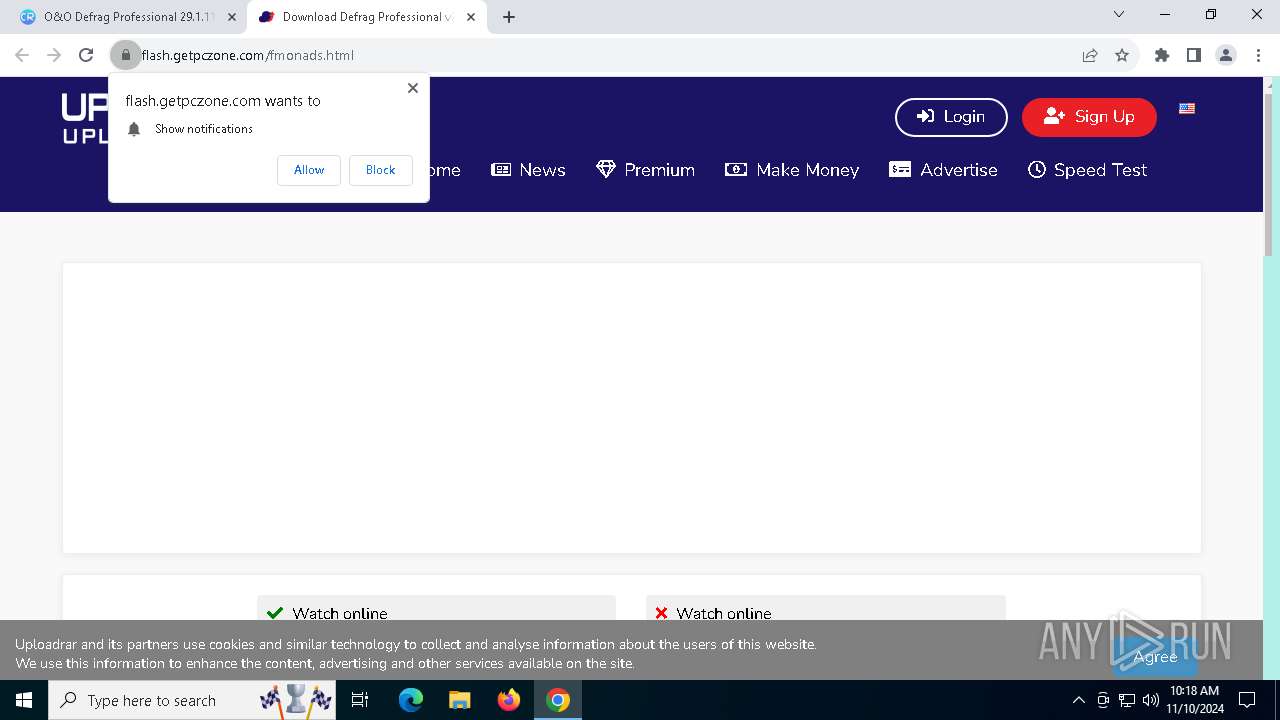Close the Download Defrag Professional tab
Image resolution: width=1280 pixels, height=720 pixels.
tap(471, 17)
